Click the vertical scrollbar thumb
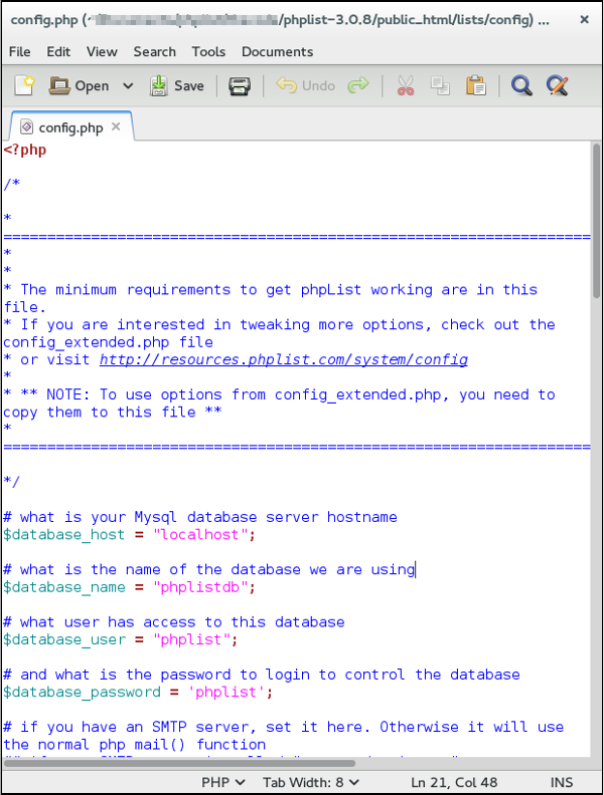The image size is (604, 795). 596,222
